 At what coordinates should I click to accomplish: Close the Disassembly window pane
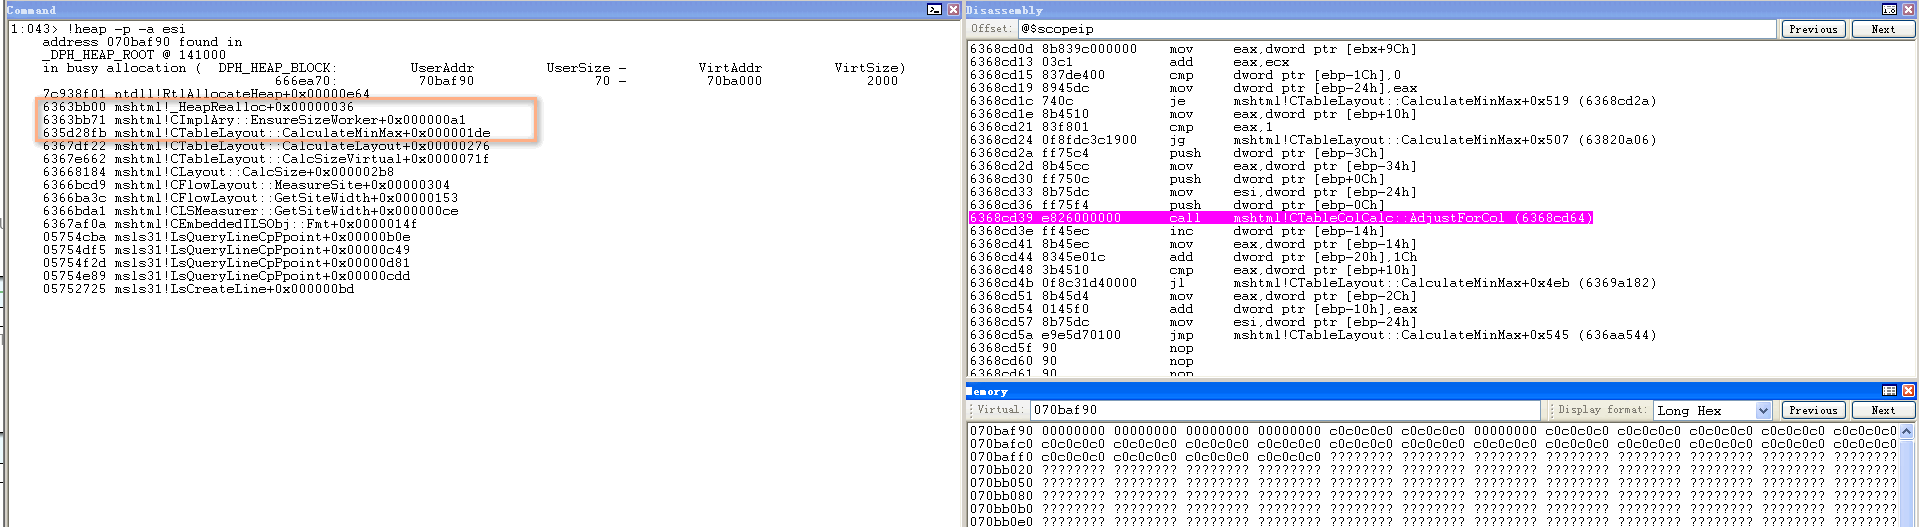[1908, 9]
